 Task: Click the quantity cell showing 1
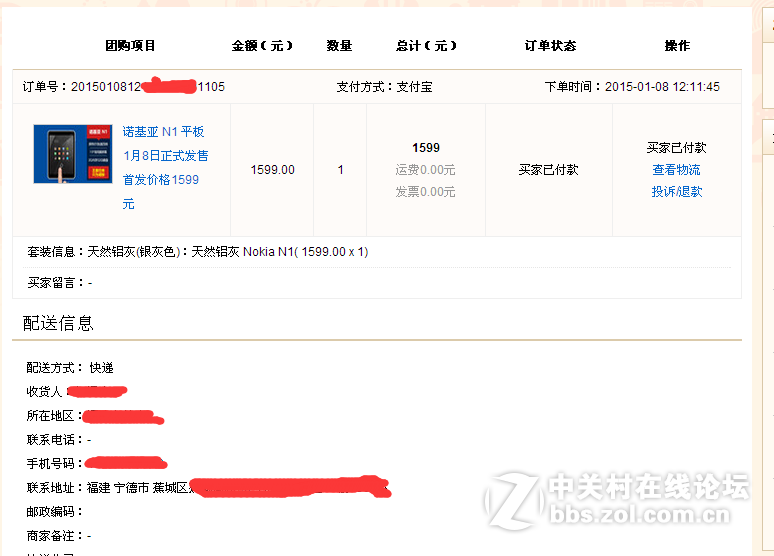341,170
